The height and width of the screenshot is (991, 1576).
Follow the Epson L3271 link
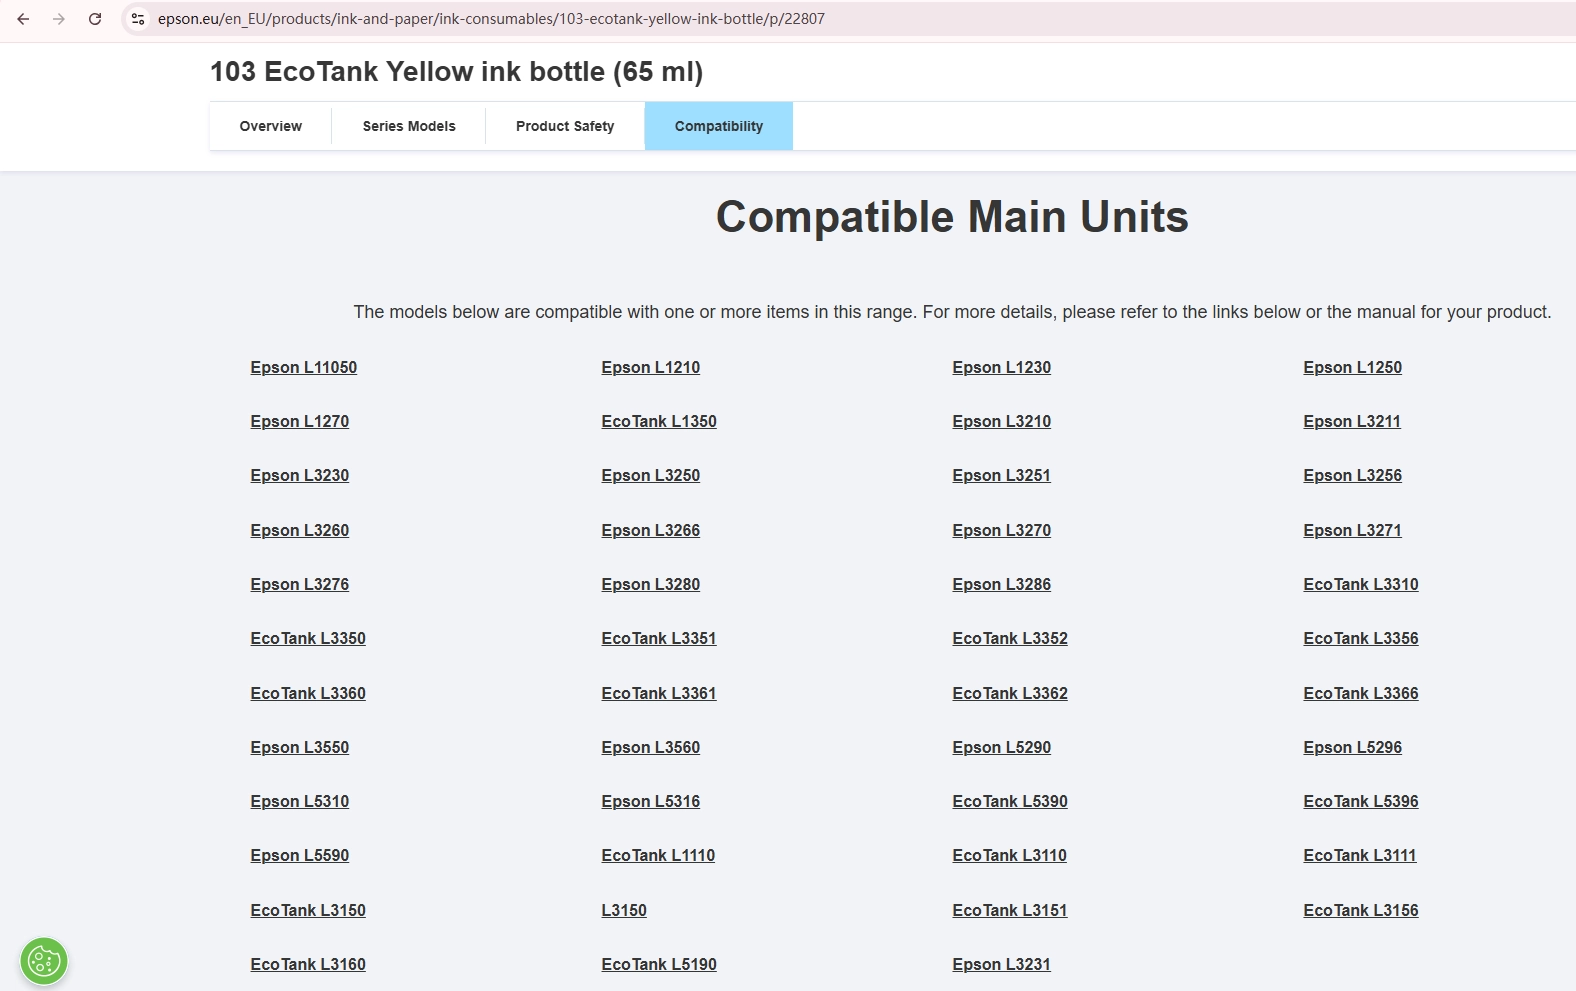click(1352, 530)
